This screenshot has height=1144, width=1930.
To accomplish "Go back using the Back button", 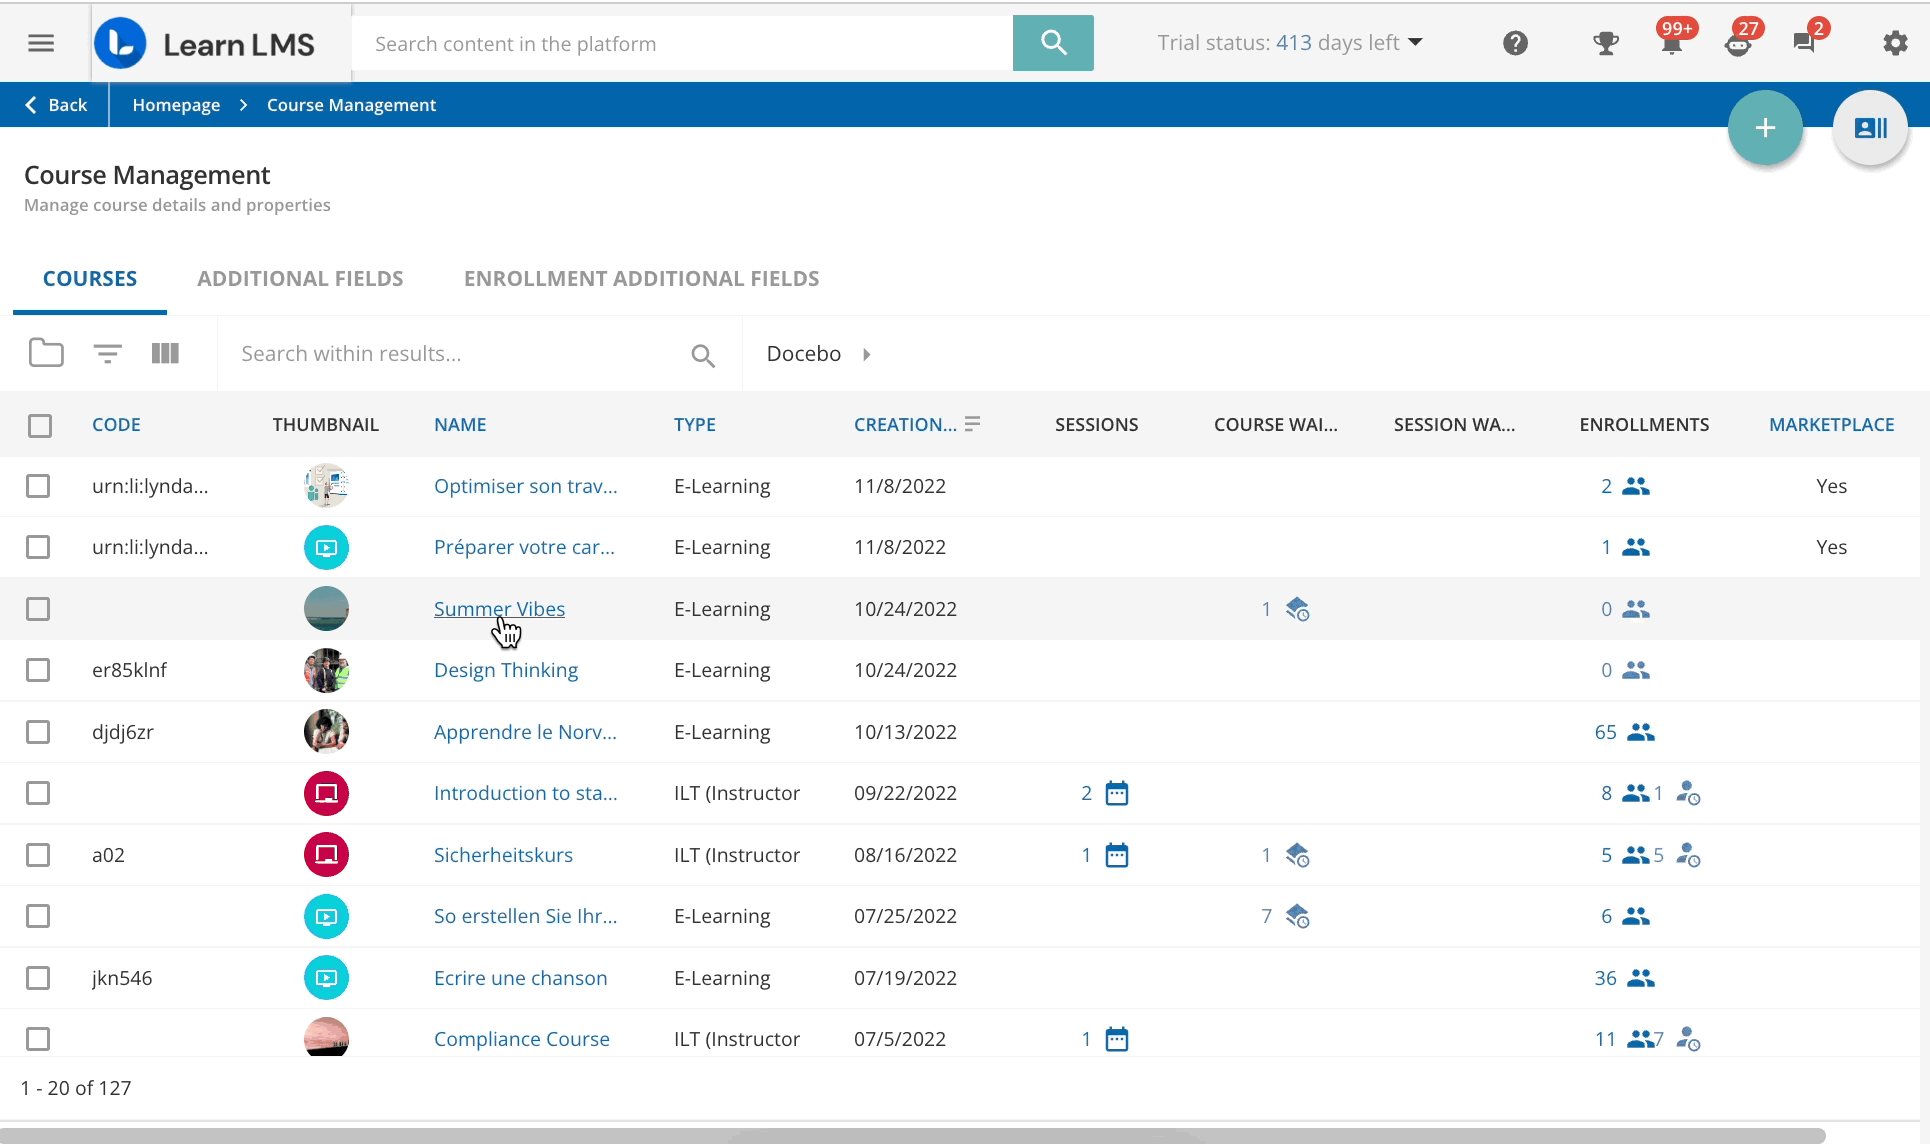I will coord(56,105).
